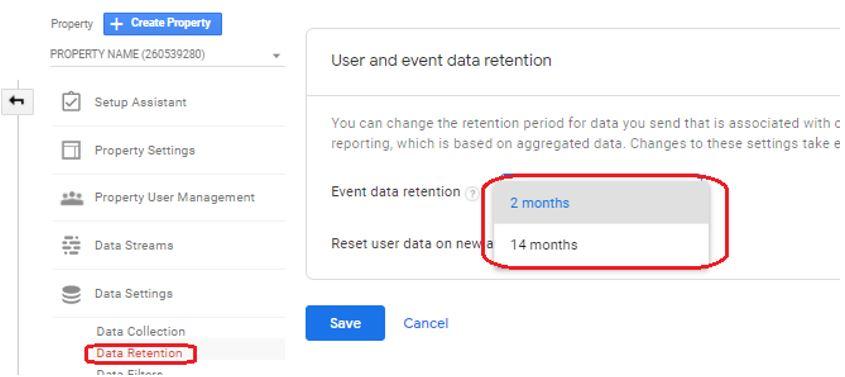Click the Cancel link
The height and width of the screenshot is (377, 845).
(426, 323)
